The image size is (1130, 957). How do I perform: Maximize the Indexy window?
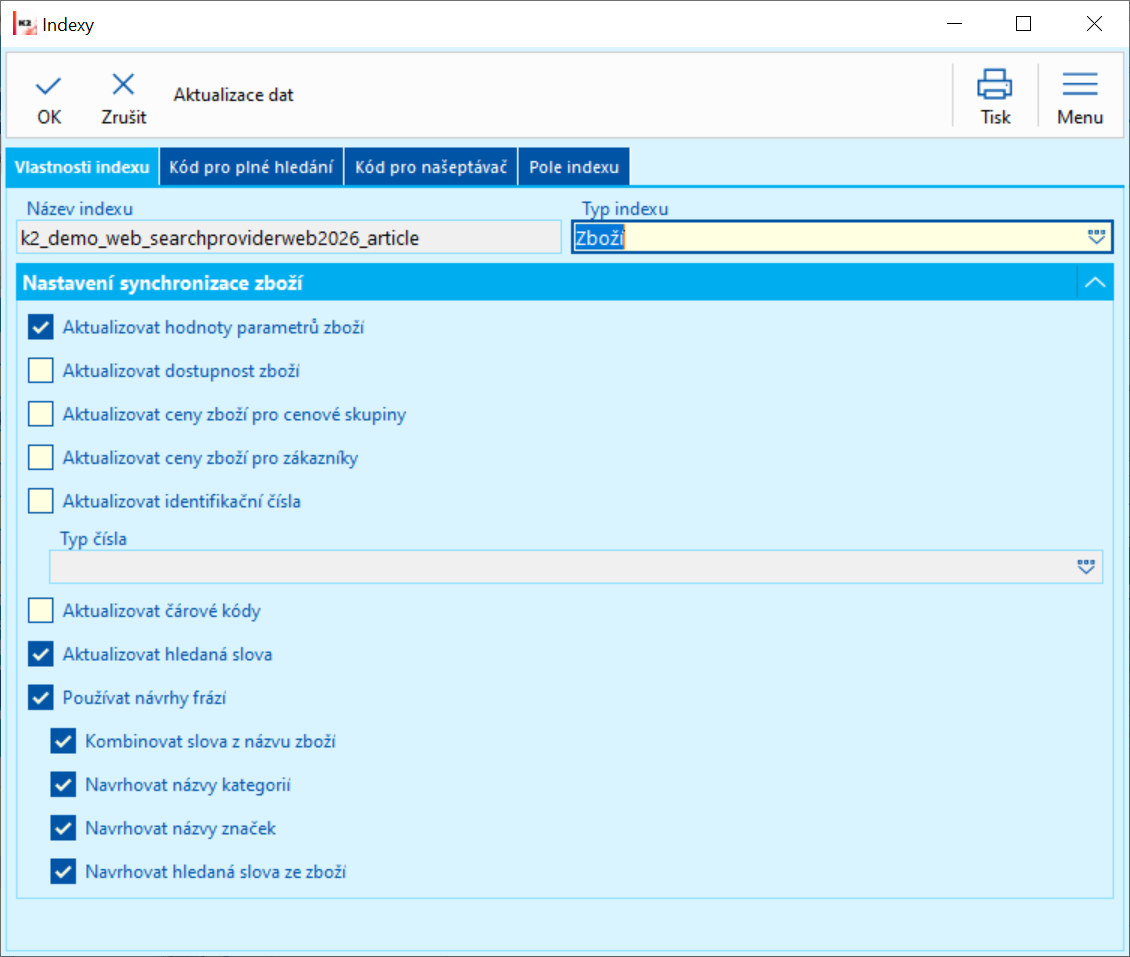pos(1023,24)
